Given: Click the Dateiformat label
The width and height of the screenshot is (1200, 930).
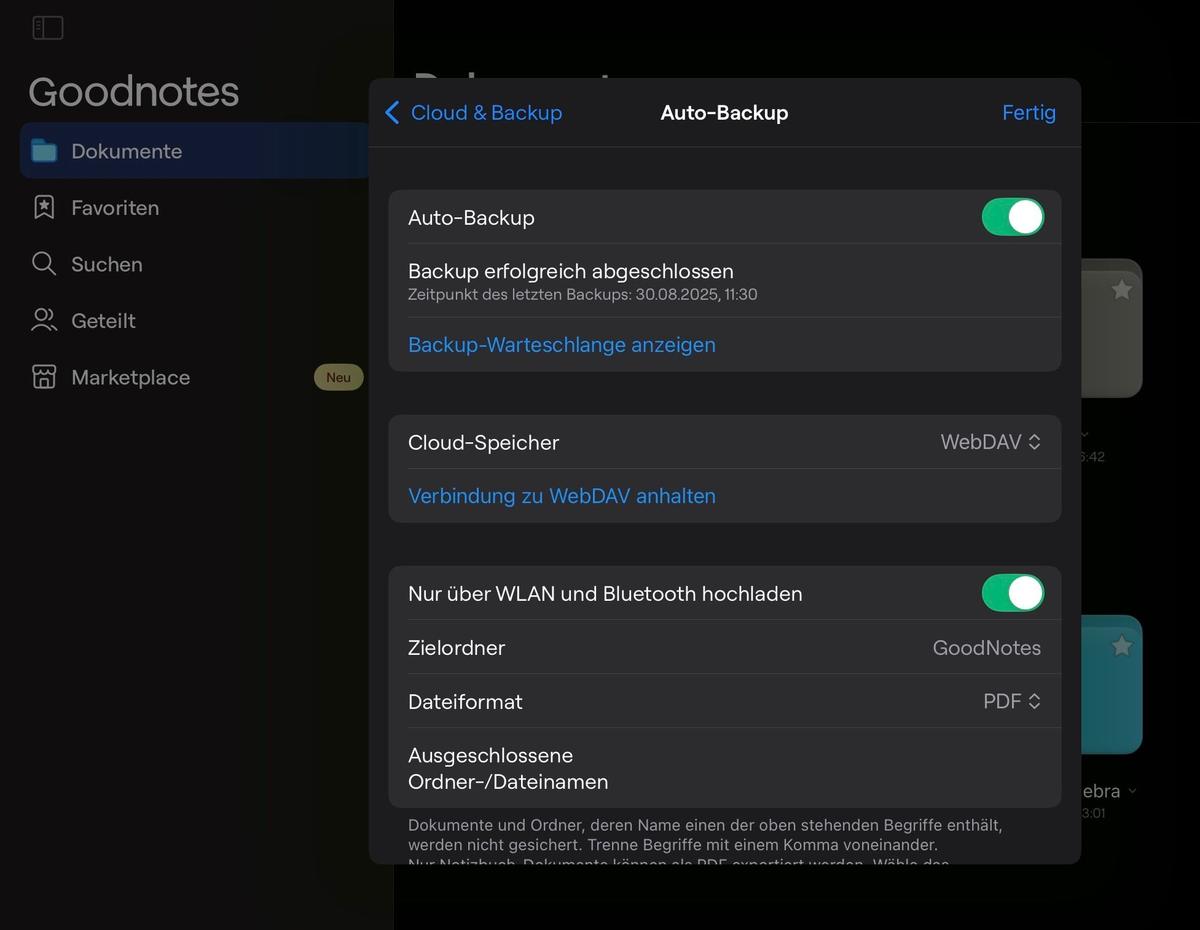Looking at the screenshot, I should pos(465,702).
